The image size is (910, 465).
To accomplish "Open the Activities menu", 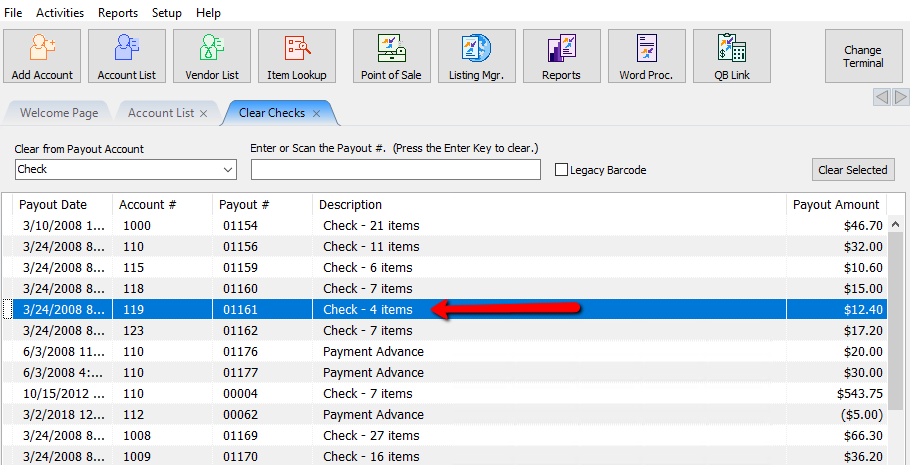I will click(x=60, y=12).
